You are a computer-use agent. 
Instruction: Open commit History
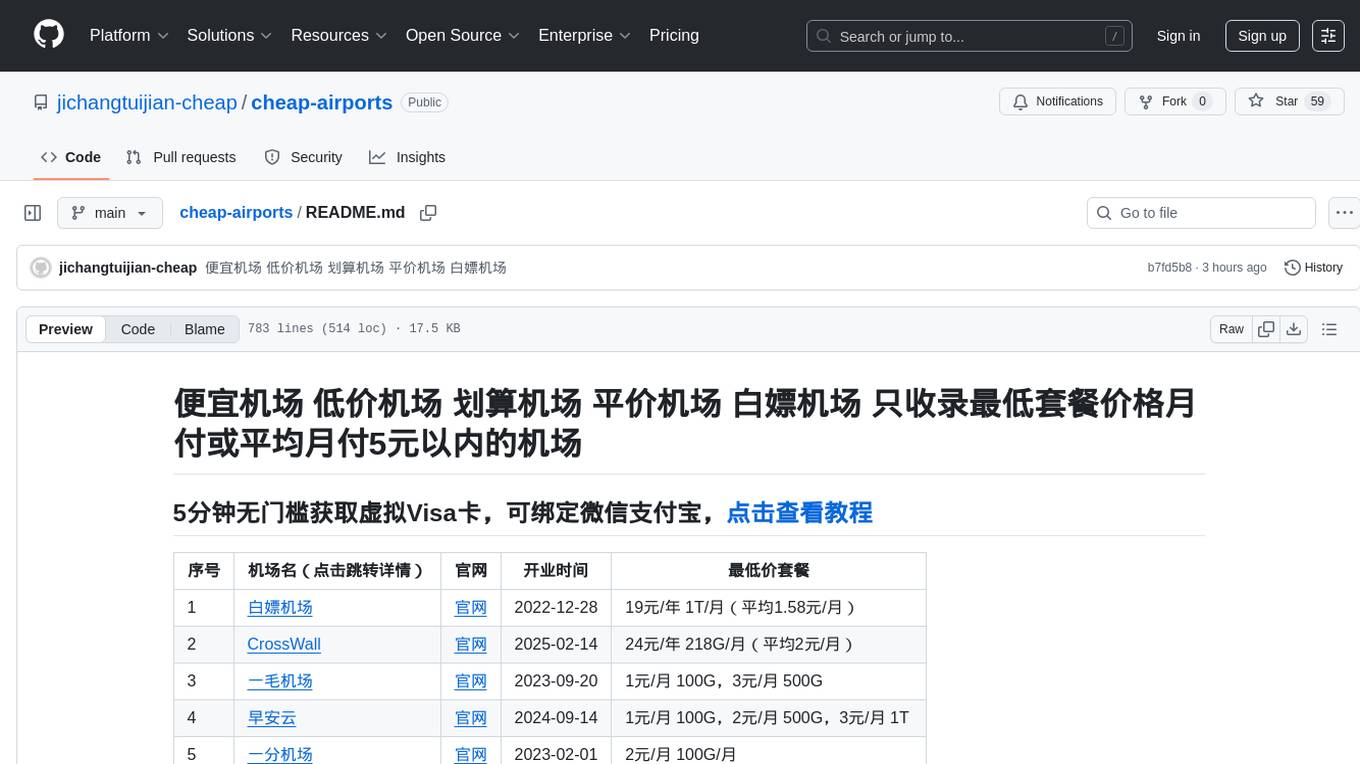pos(1313,268)
